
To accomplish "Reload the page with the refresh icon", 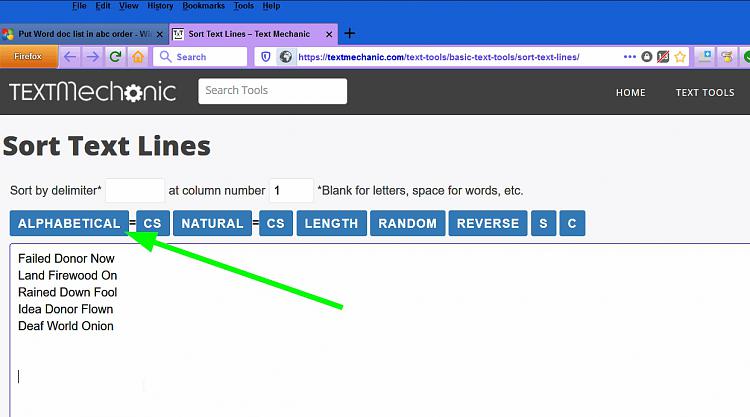I will (115, 57).
